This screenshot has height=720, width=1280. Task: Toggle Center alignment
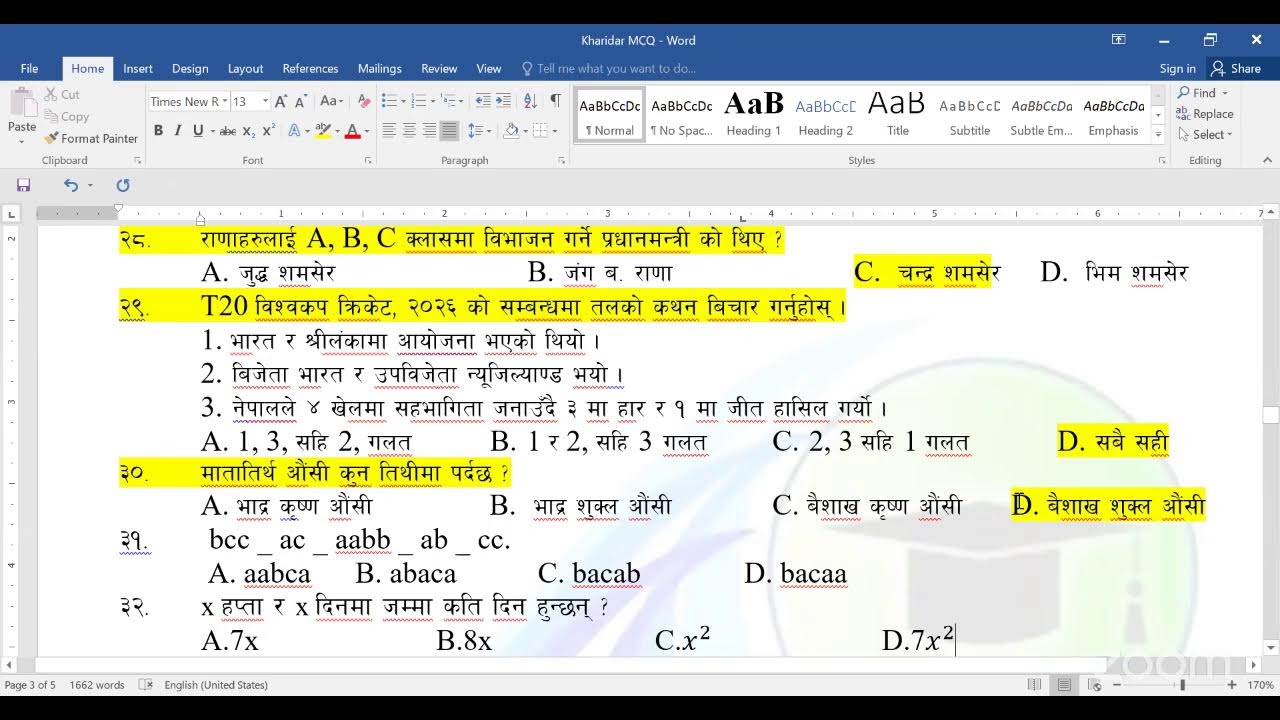[409, 131]
